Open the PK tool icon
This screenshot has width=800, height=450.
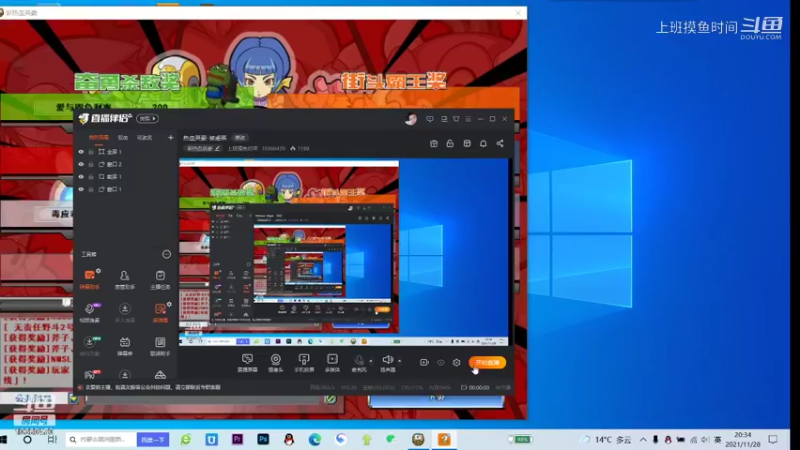[89, 374]
